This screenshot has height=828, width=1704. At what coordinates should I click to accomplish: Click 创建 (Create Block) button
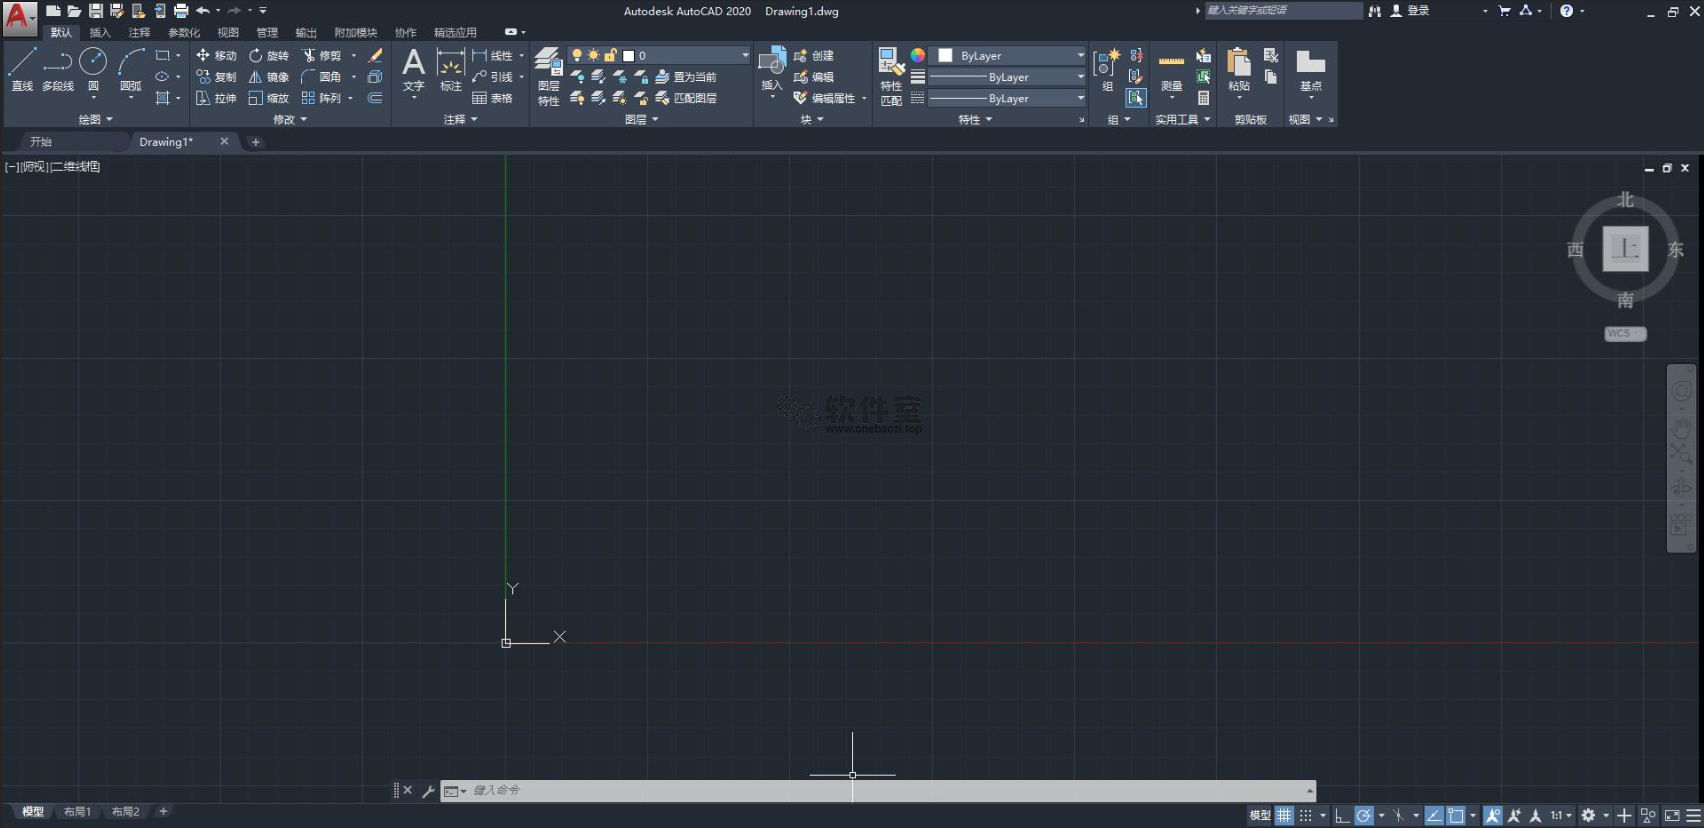tap(813, 56)
